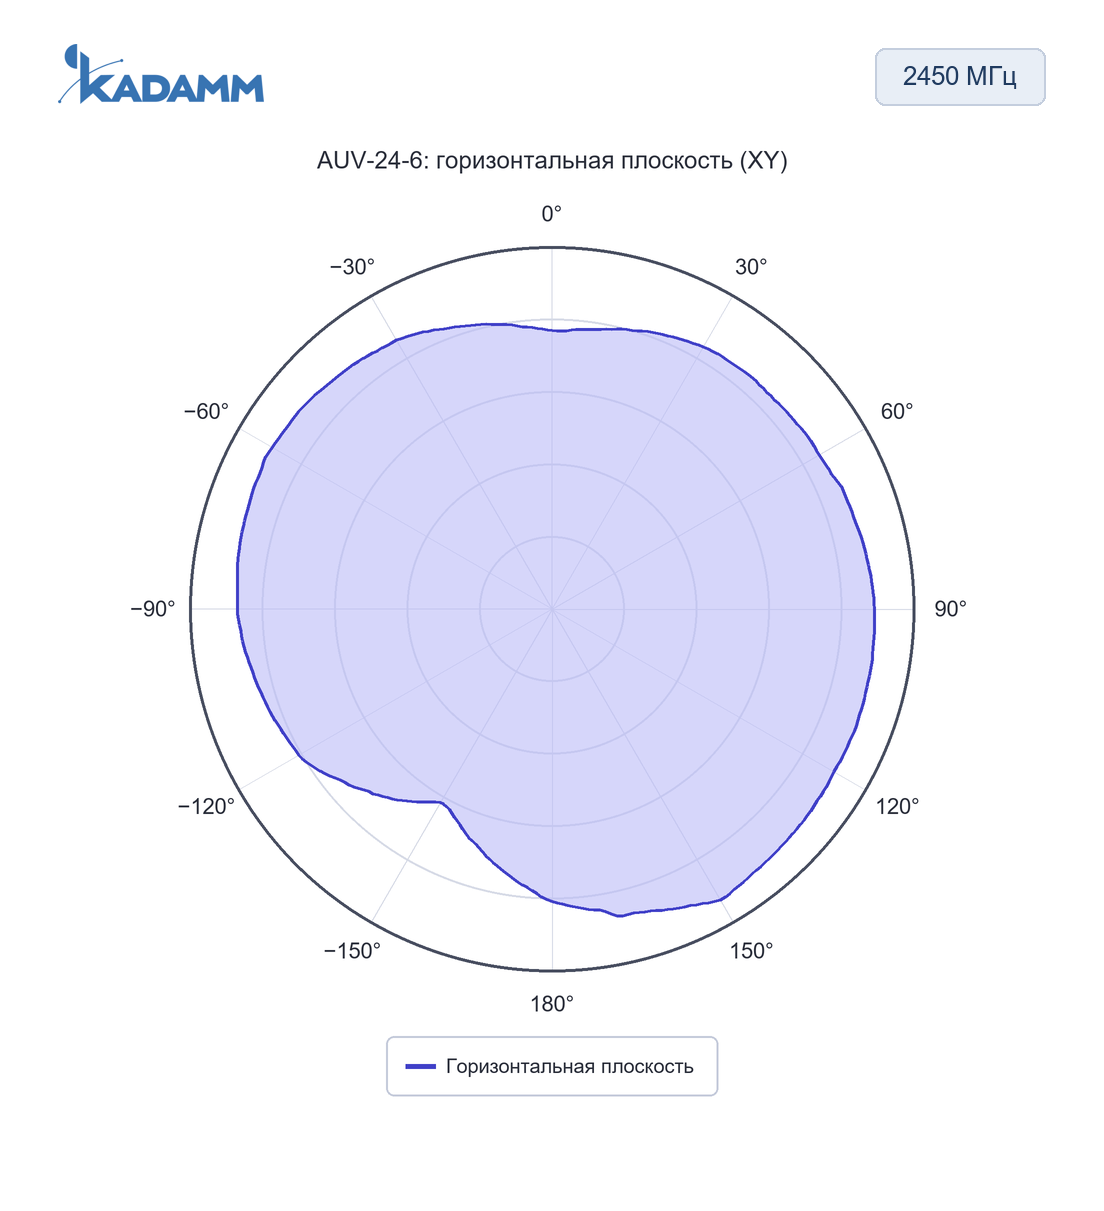This screenshot has width=1104, height=1211.
Task: Click the center of the polar plot
Action: pos(552,609)
